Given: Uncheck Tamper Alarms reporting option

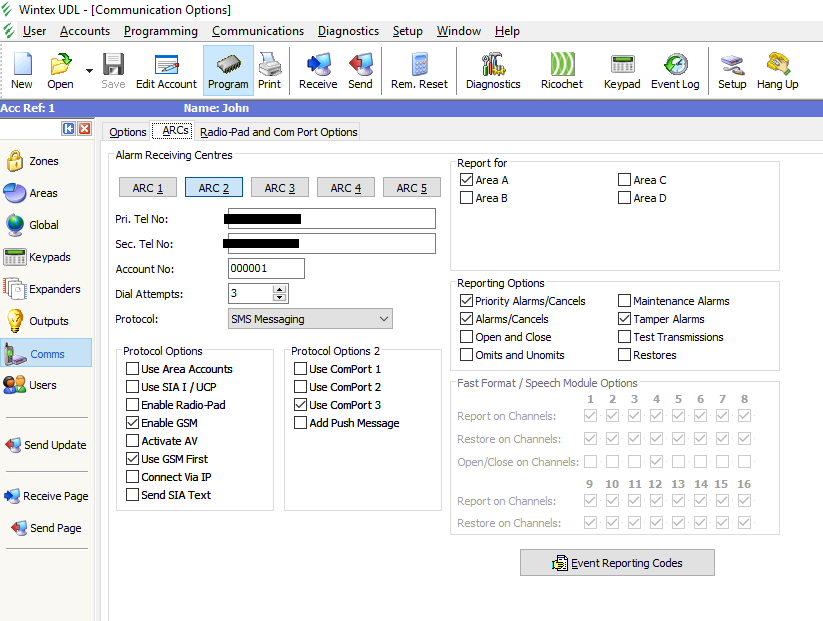Looking at the screenshot, I should pyautogui.click(x=625, y=319).
